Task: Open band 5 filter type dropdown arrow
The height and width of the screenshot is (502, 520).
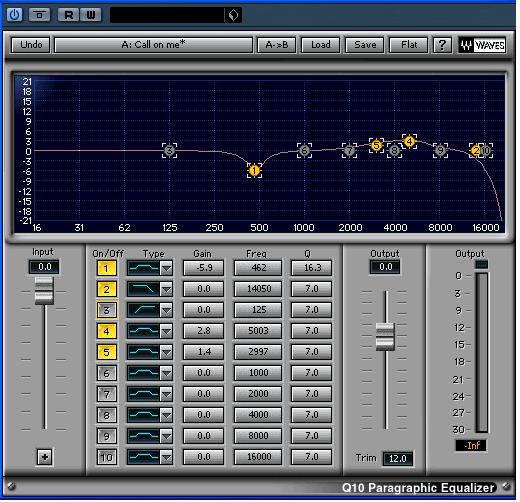Action: tap(166, 352)
